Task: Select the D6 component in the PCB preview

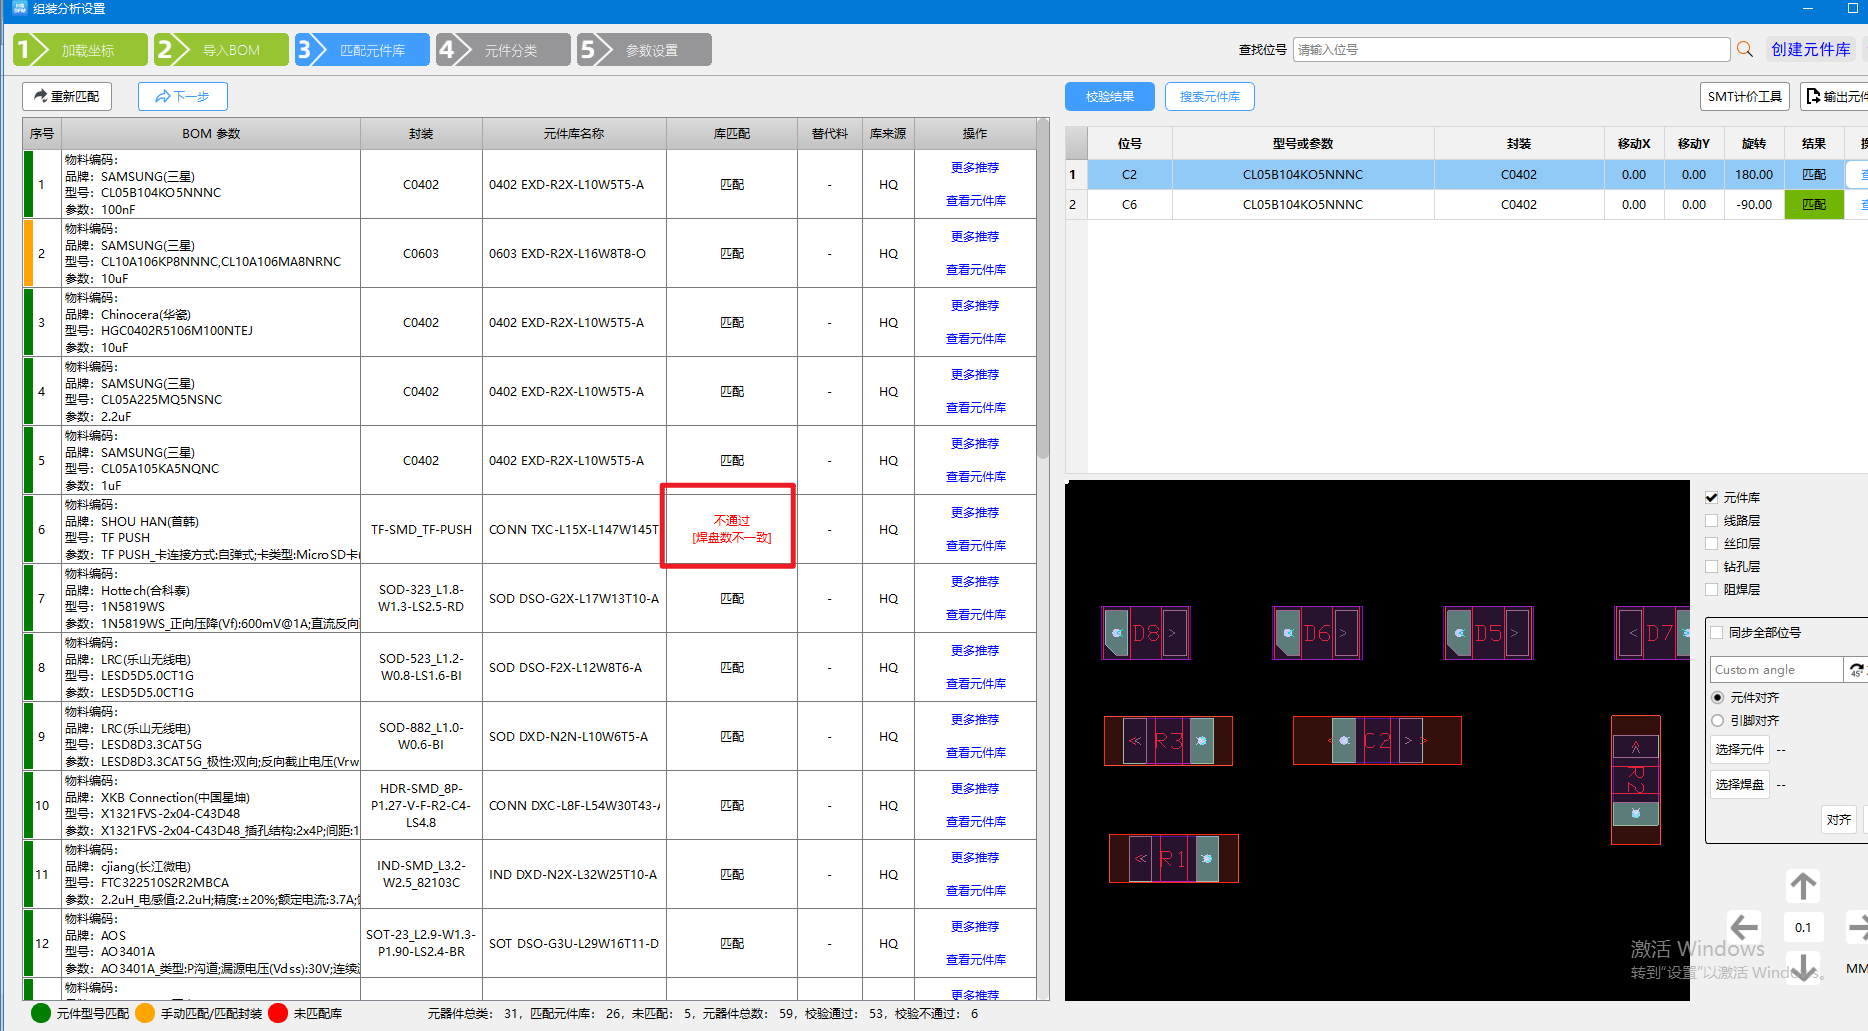Action: [x=1317, y=633]
